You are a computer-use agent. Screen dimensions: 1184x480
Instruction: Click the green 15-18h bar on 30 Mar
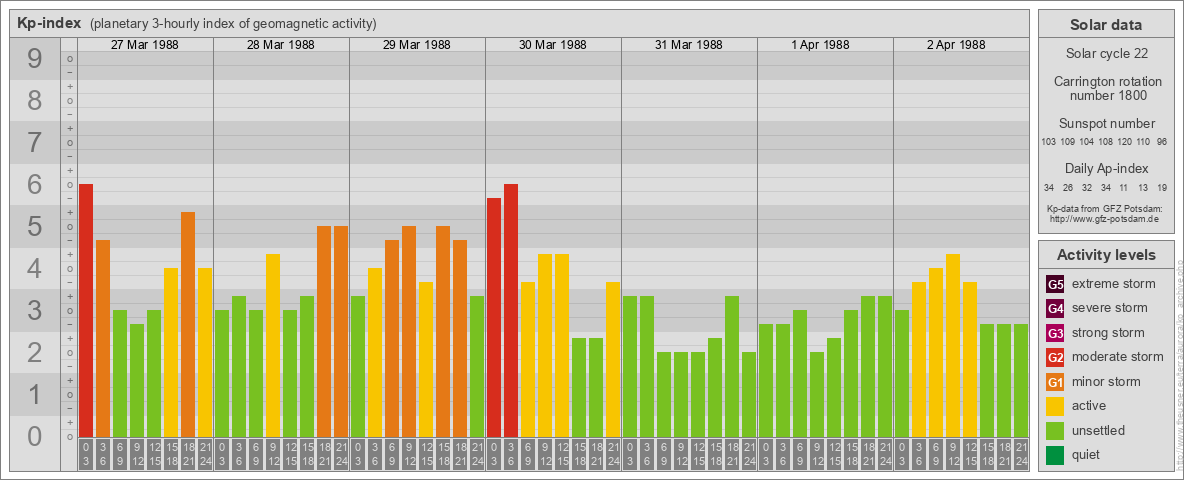578,388
